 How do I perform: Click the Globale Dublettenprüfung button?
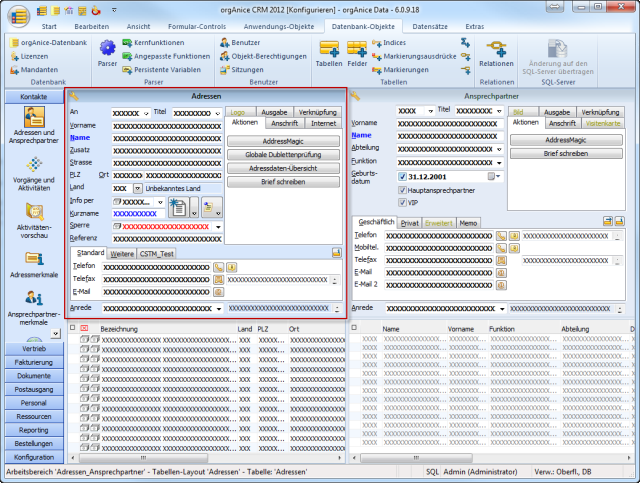283,155
